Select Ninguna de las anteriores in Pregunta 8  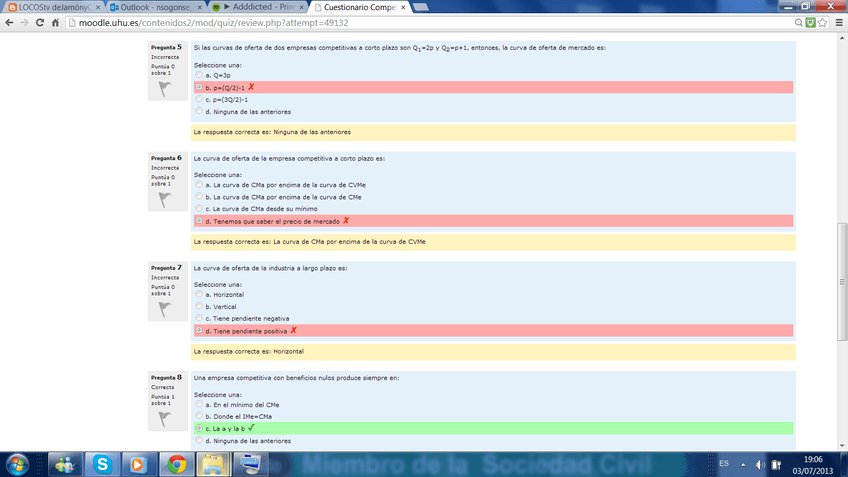pos(199,440)
